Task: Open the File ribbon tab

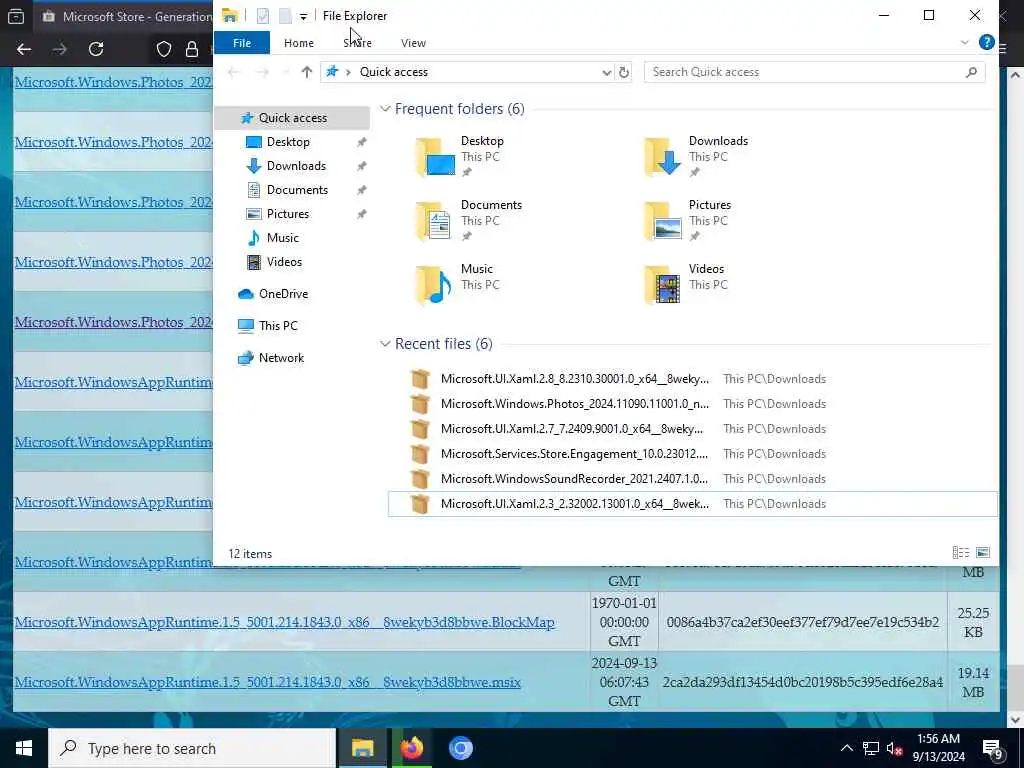Action: point(242,42)
